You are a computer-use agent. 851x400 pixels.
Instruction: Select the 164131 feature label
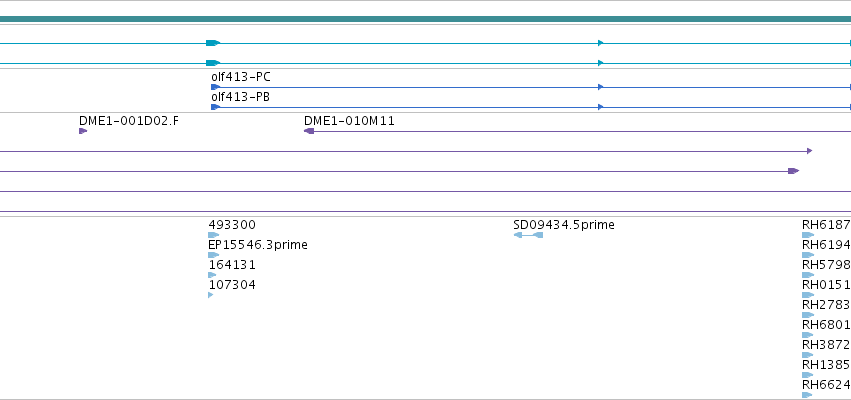pyautogui.click(x=232, y=265)
